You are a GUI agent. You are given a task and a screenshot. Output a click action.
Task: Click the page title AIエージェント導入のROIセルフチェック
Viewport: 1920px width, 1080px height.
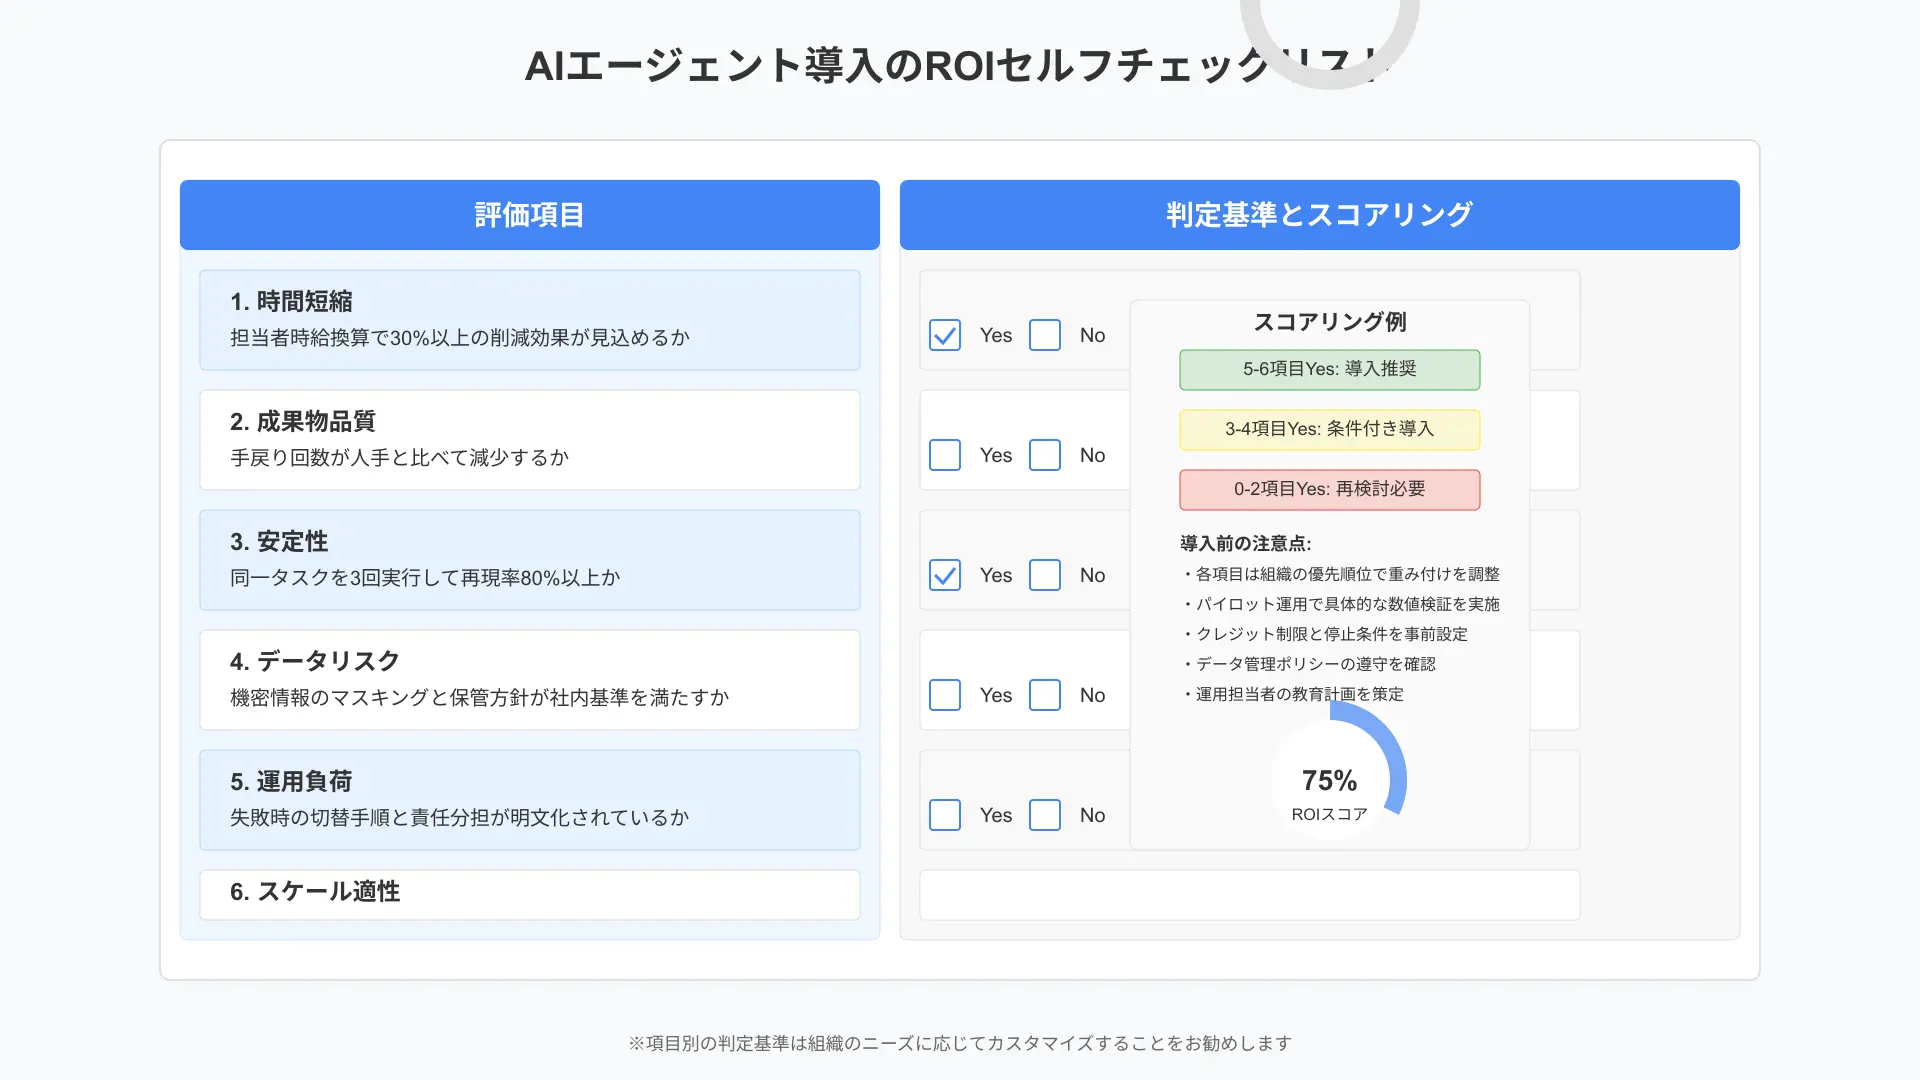(x=959, y=66)
